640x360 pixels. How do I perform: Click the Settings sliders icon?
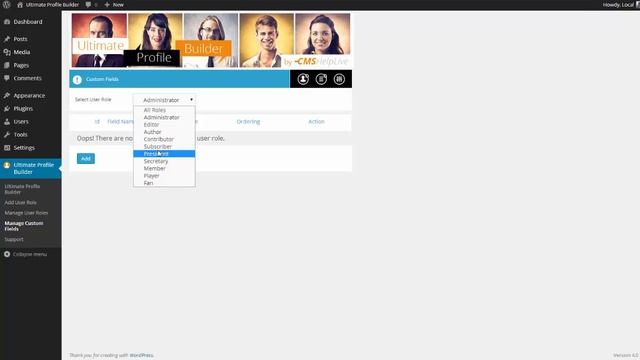[x=7, y=148]
